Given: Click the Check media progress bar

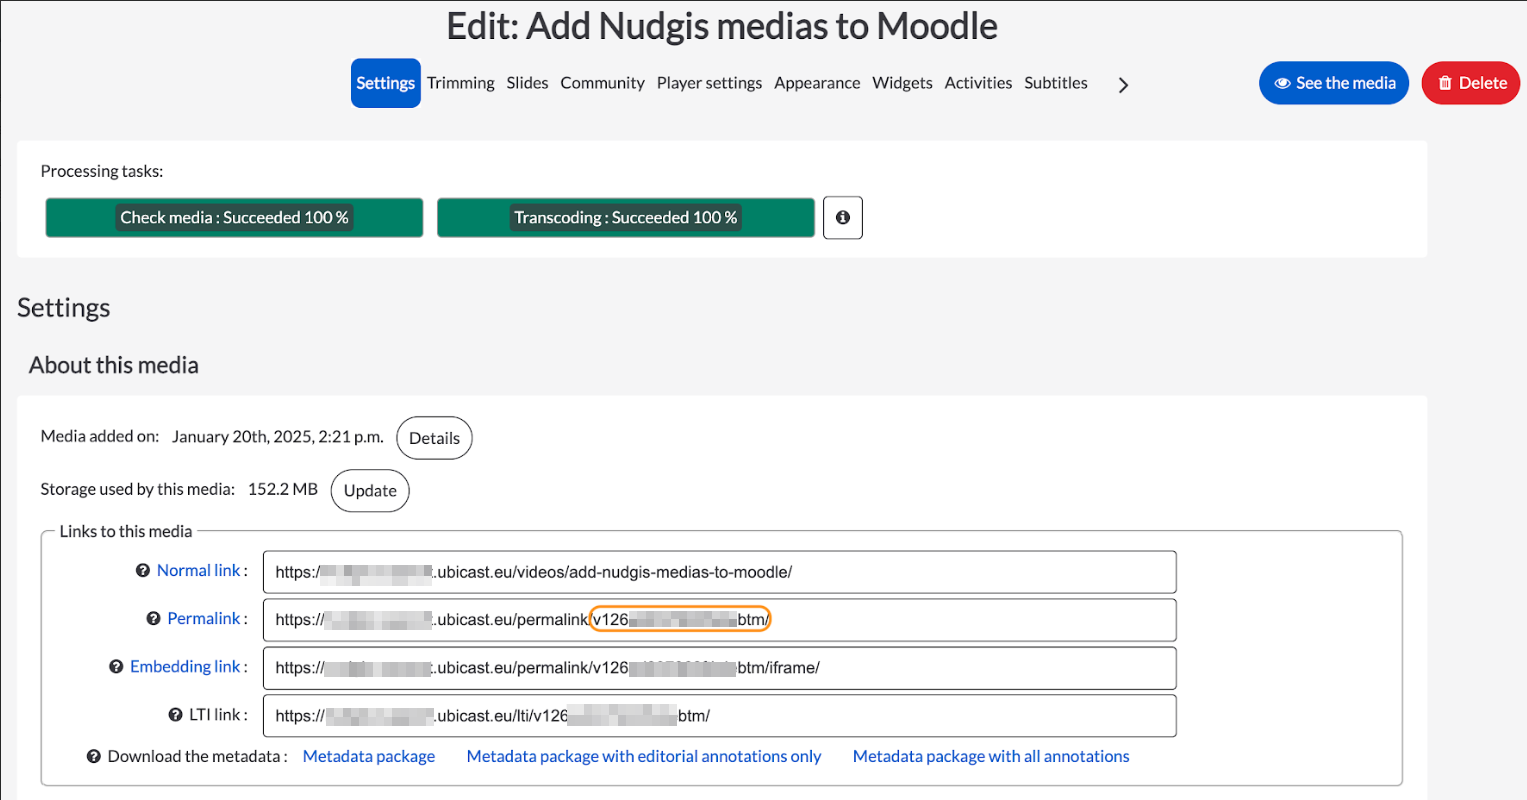Looking at the screenshot, I should (x=234, y=217).
